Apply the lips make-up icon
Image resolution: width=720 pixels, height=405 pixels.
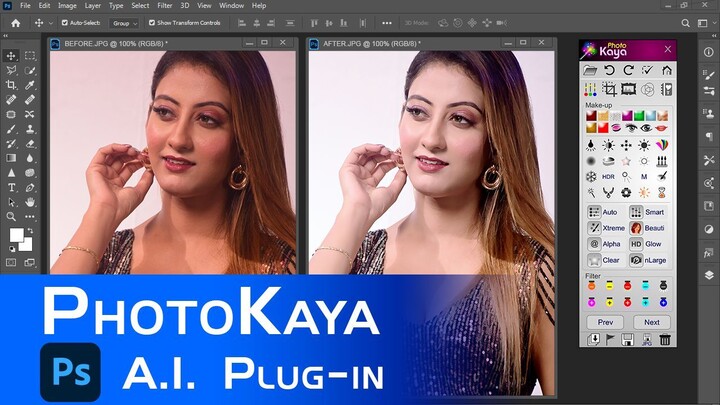pyautogui.click(x=661, y=128)
